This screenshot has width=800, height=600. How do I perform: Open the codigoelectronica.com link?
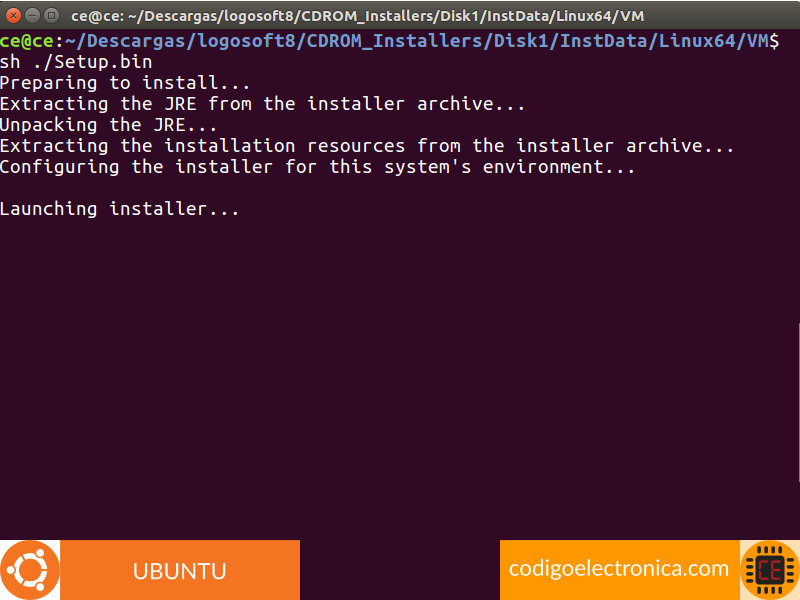(x=619, y=569)
